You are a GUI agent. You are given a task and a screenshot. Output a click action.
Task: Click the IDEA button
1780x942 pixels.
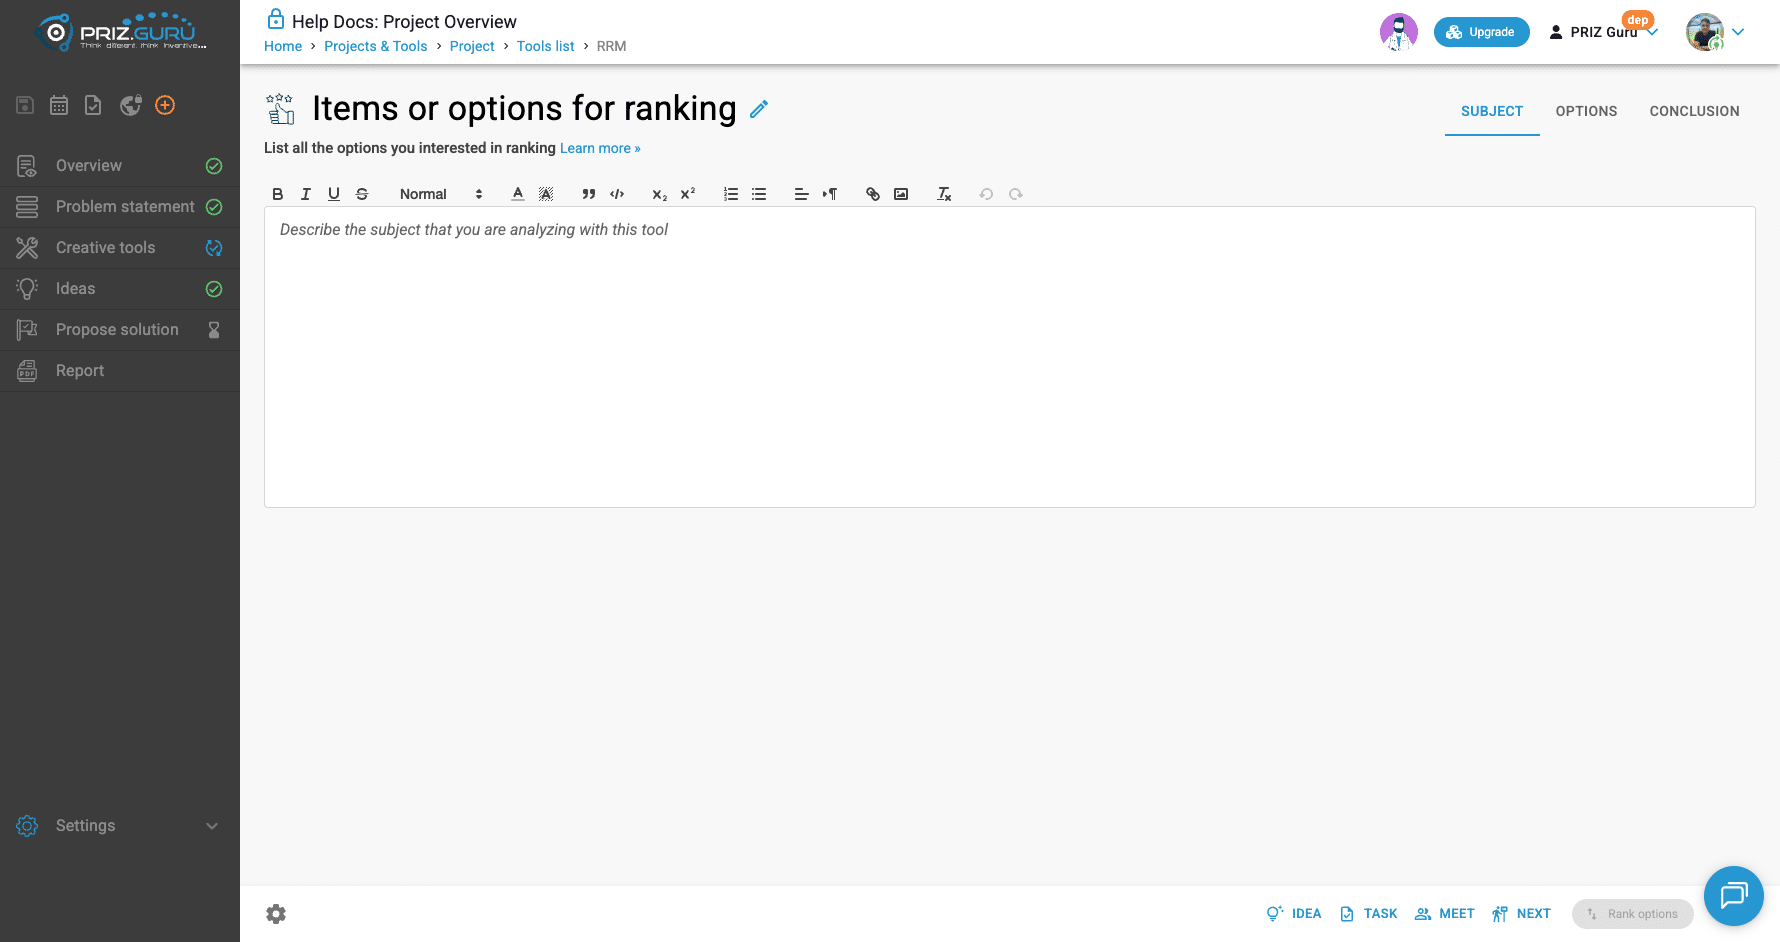(x=1293, y=913)
